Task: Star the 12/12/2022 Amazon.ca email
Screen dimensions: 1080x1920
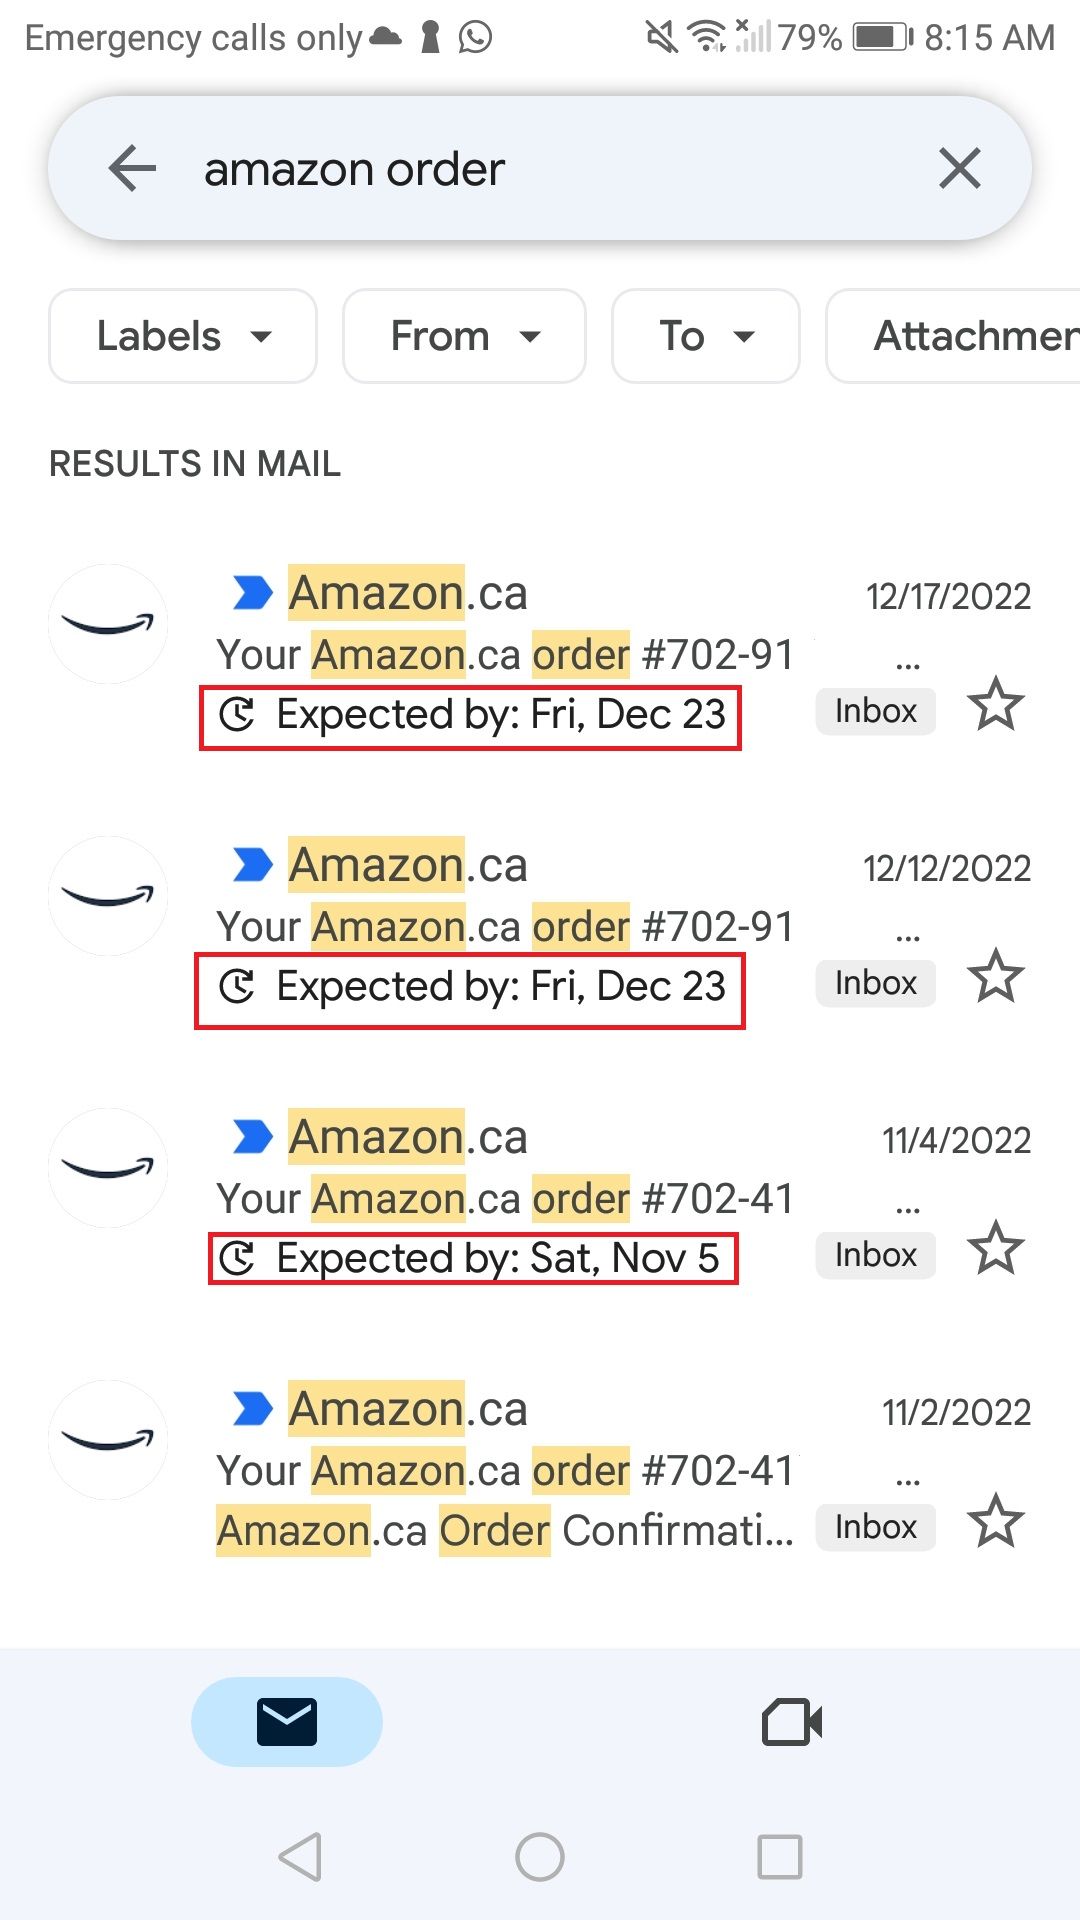Action: coord(996,978)
